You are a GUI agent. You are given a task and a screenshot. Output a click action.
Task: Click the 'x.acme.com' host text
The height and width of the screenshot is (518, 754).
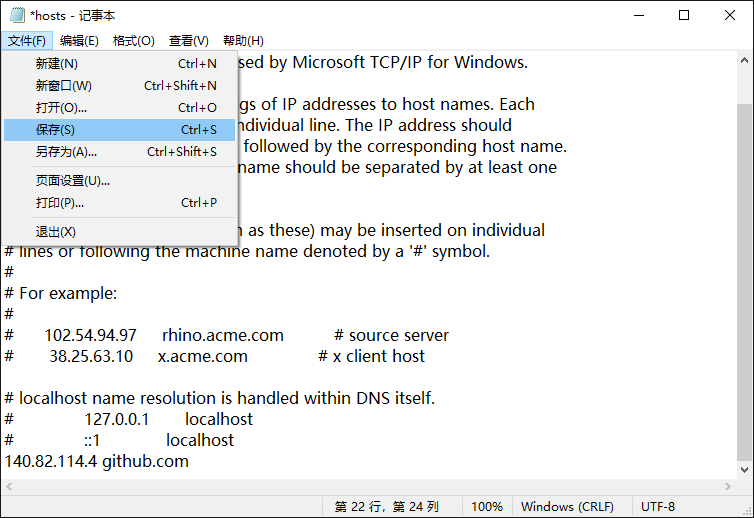click(202, 356)
